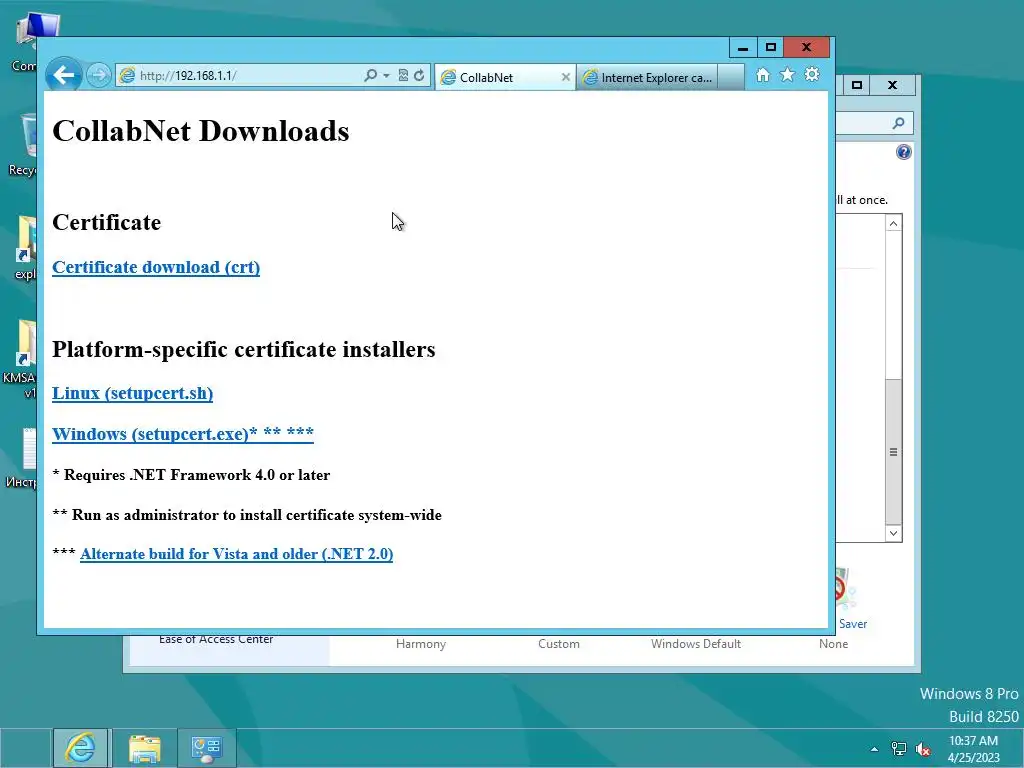The height and width of the screenshot is (768, 1024).
Task: Click the forward navigation arrow in IE
Action: pos(99,75)
